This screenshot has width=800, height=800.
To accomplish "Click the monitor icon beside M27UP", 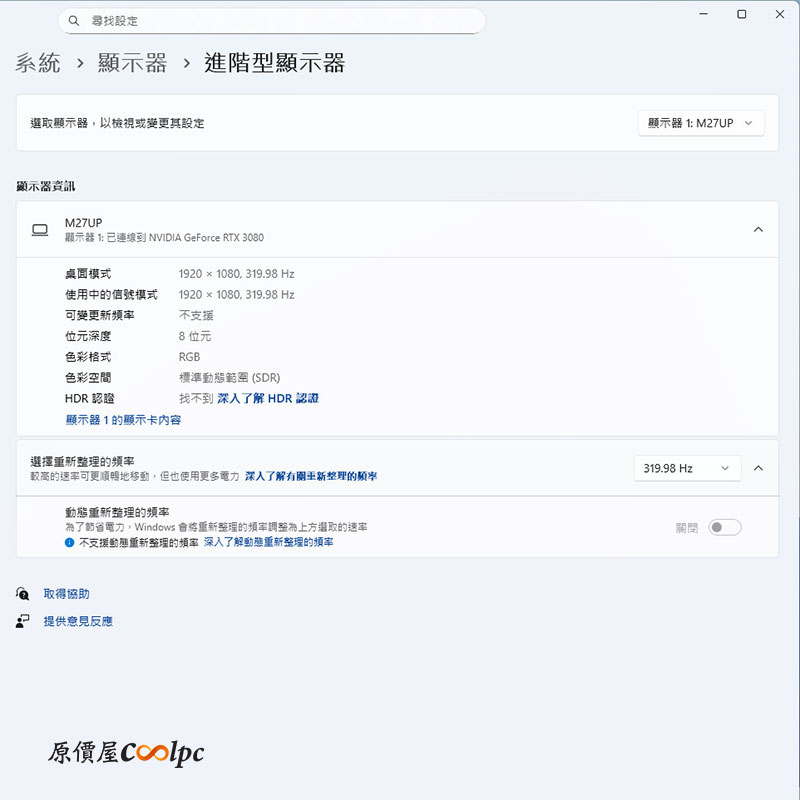I will (x=40, y=230).
